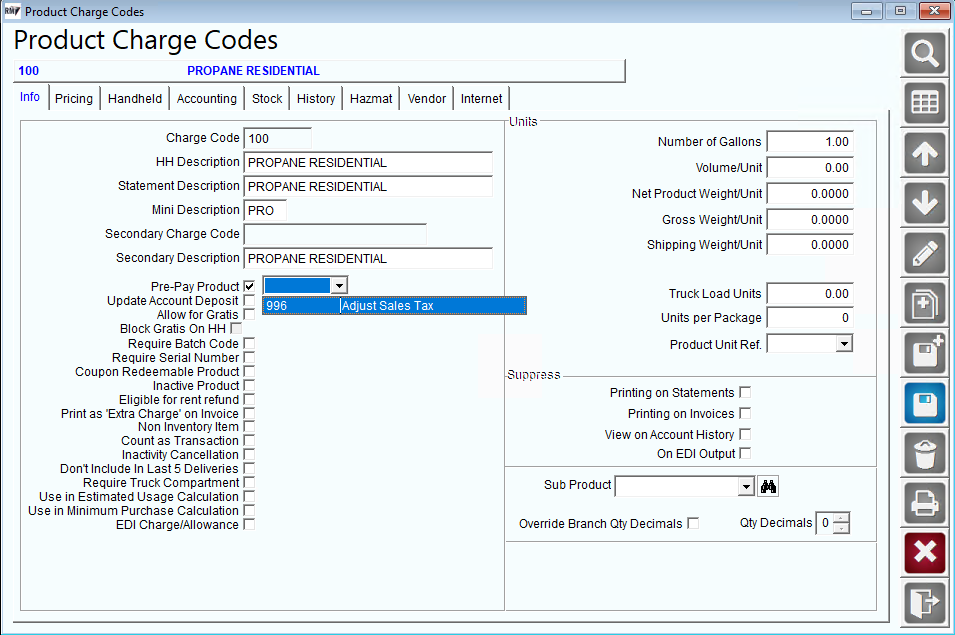
Task: Click the binoculars beside Sub Product
Action: tap(768, 486)
